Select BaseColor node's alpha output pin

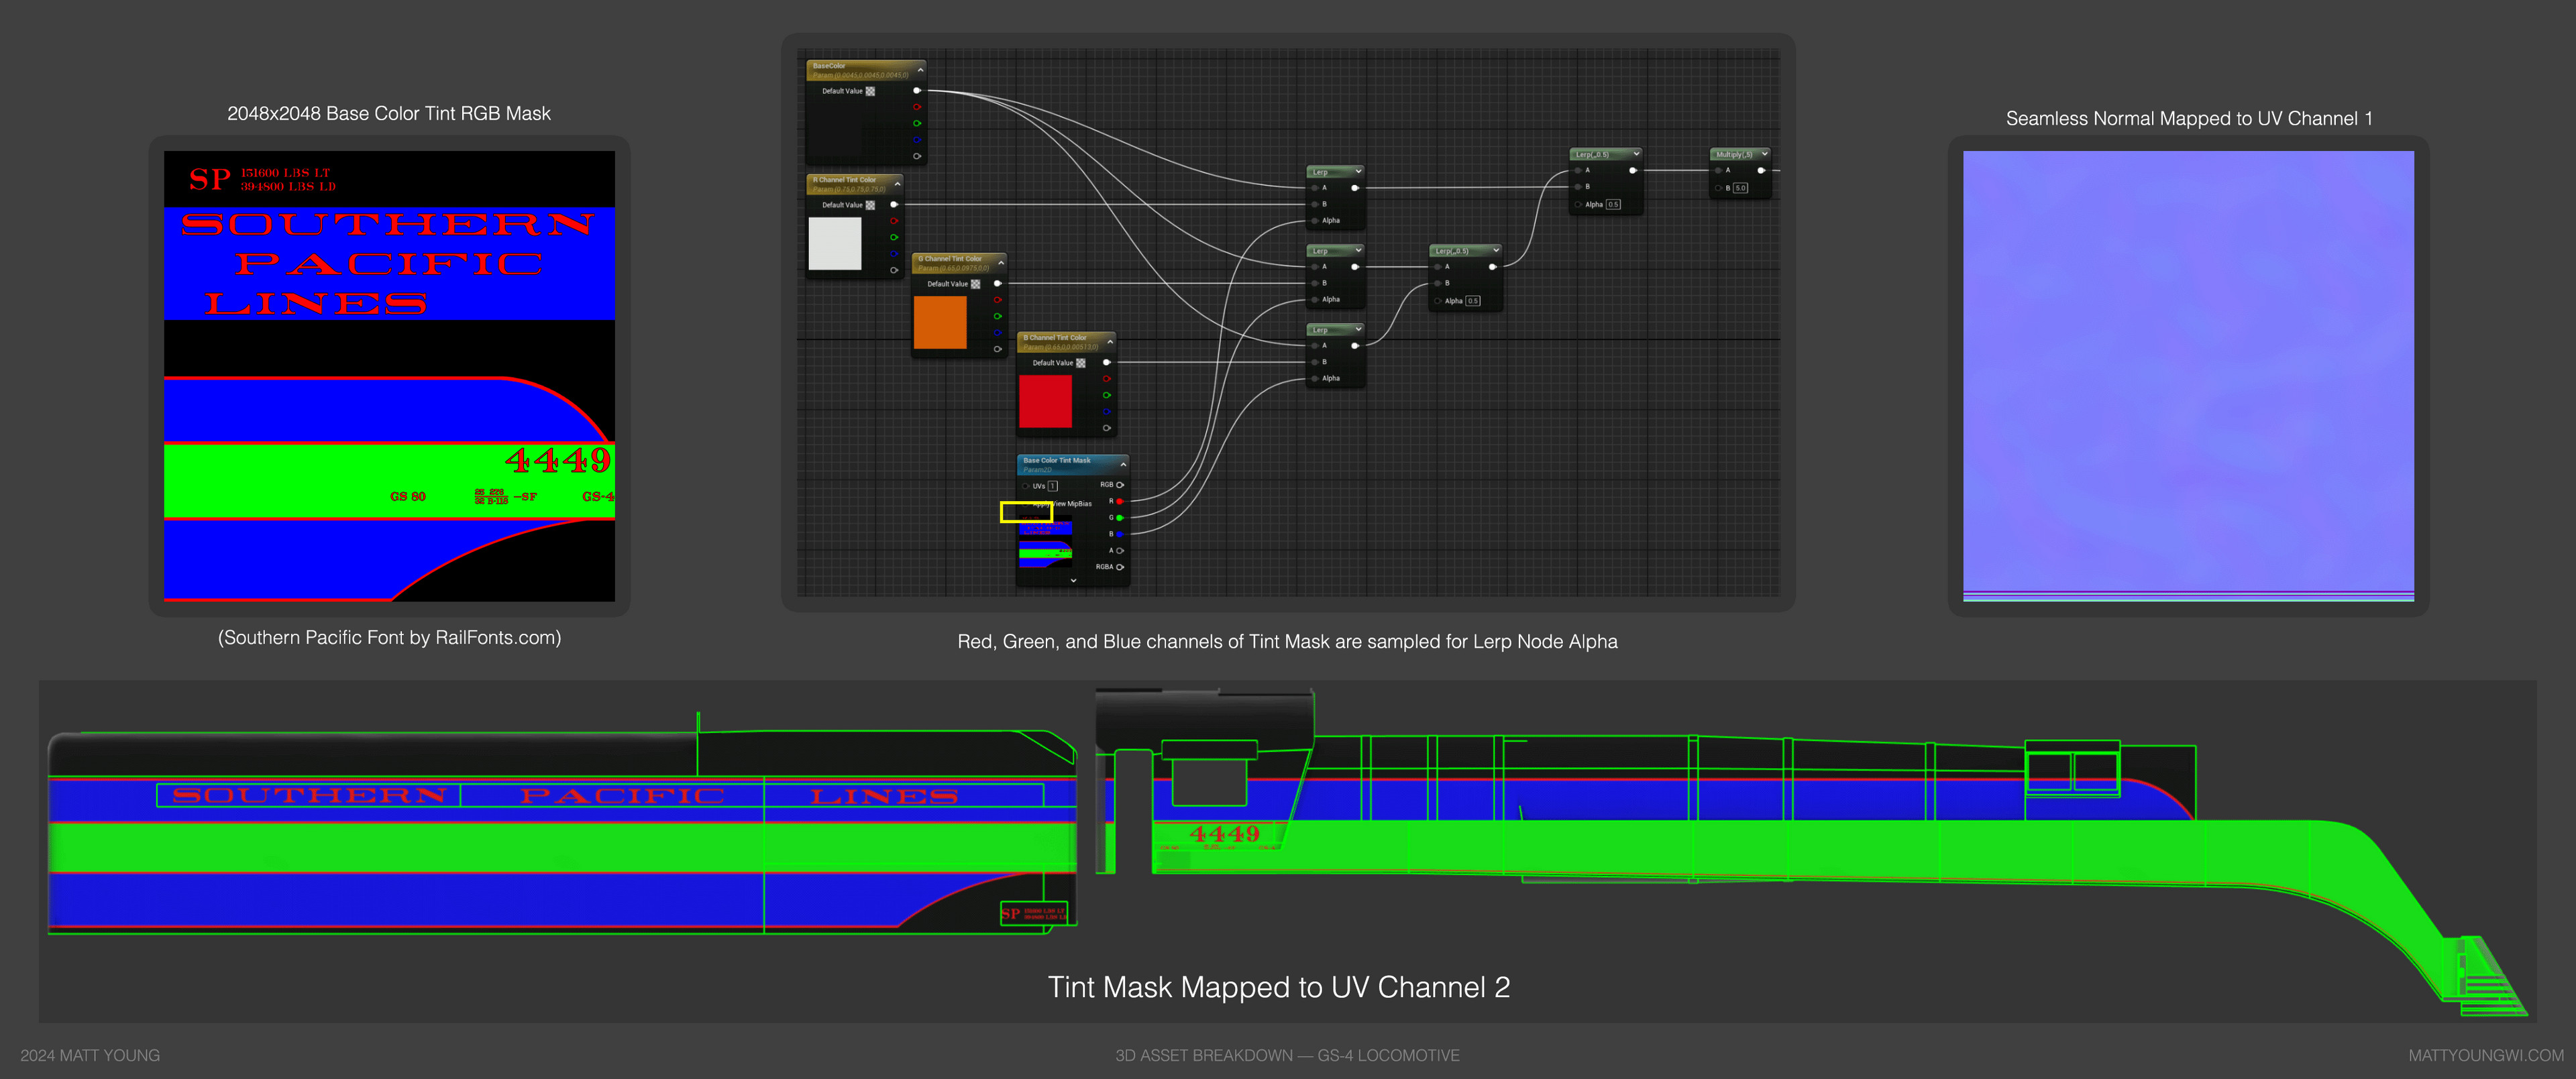tap(917, 156)
